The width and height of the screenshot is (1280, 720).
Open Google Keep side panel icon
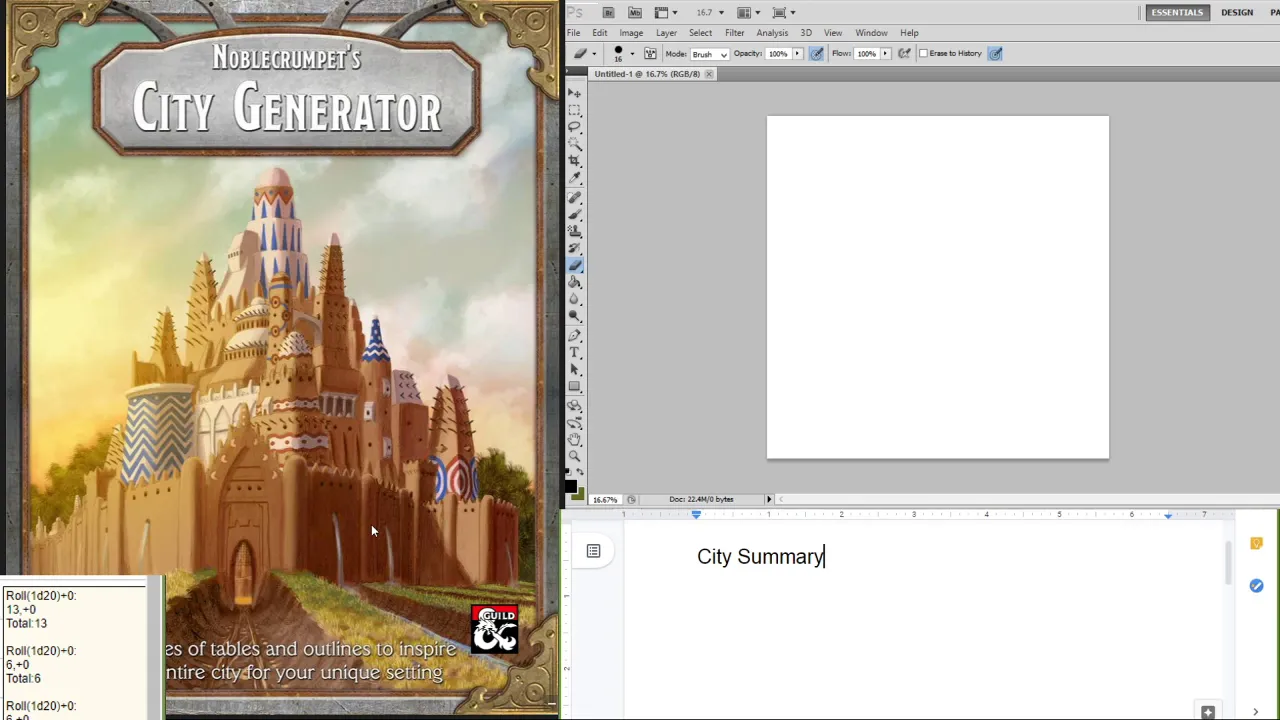tap(1256, 543)
